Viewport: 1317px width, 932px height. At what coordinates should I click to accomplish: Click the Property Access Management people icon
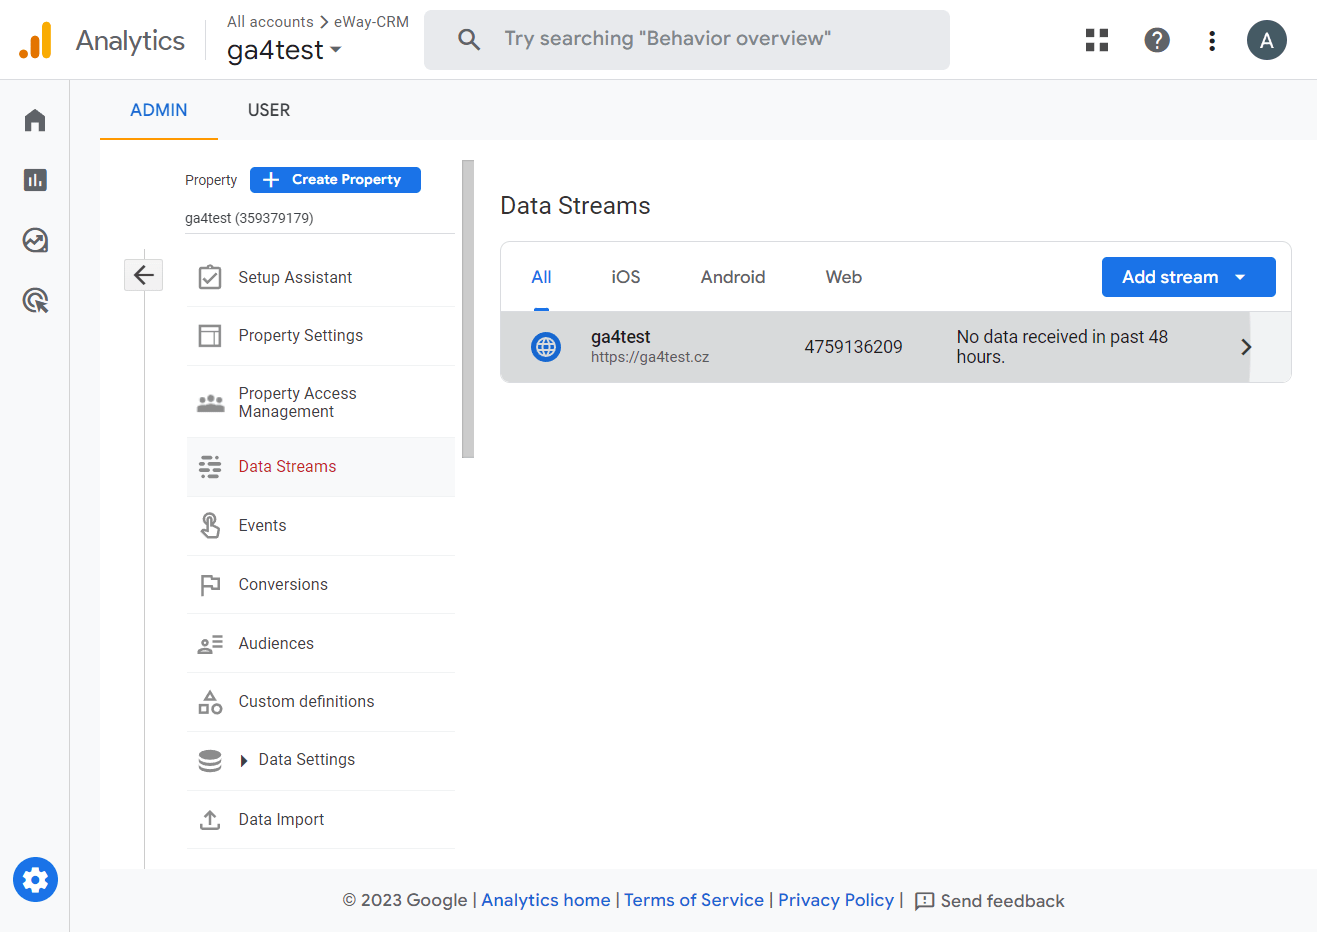[210, 403]
